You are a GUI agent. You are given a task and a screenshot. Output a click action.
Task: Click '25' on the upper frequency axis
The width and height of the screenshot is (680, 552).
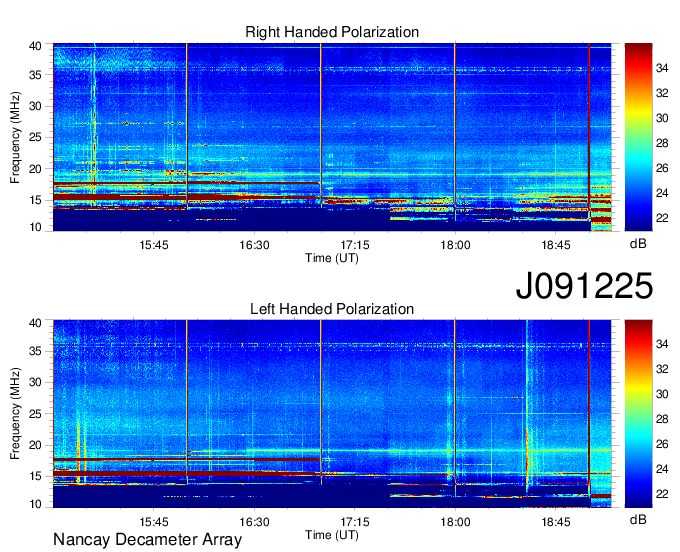click(35, 137)
